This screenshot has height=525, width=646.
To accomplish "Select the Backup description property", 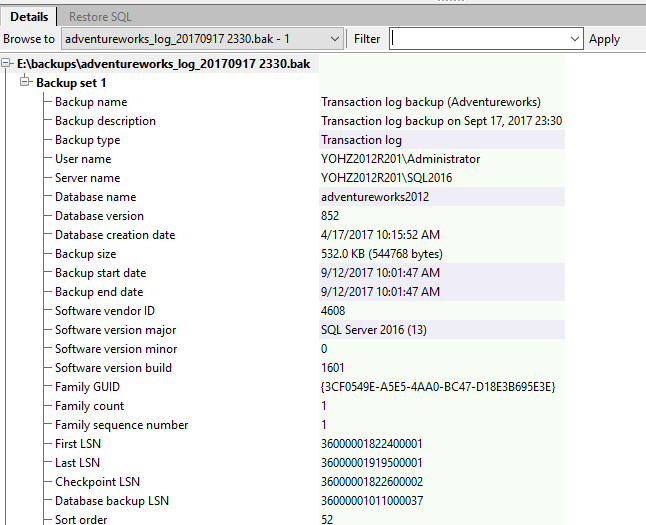I will pos(105,121).
